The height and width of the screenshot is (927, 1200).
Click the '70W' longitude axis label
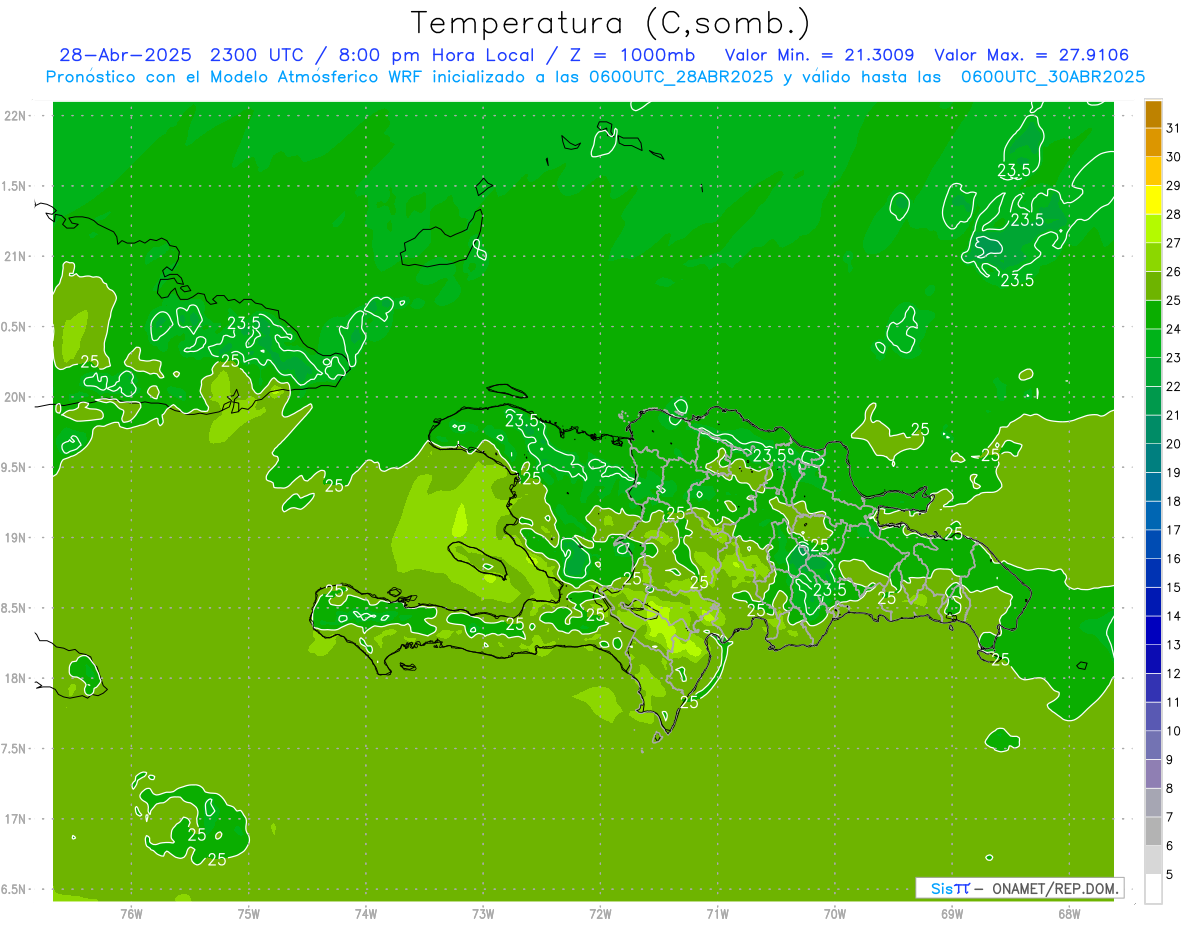pyautogui.click(x=835, y=913)
